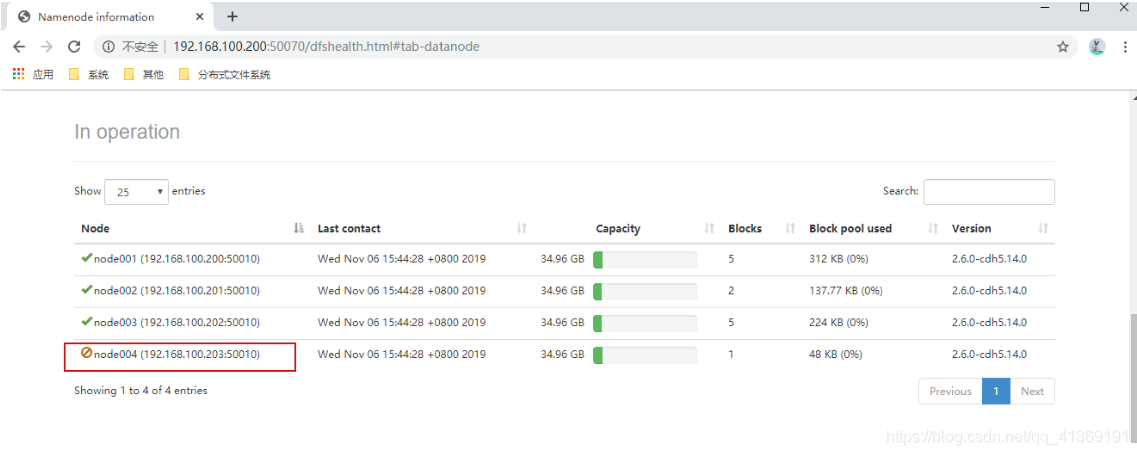Screen dimensions: 1137x455
Task: Switch to the Namenode information tab
Action: pos(108,17)
